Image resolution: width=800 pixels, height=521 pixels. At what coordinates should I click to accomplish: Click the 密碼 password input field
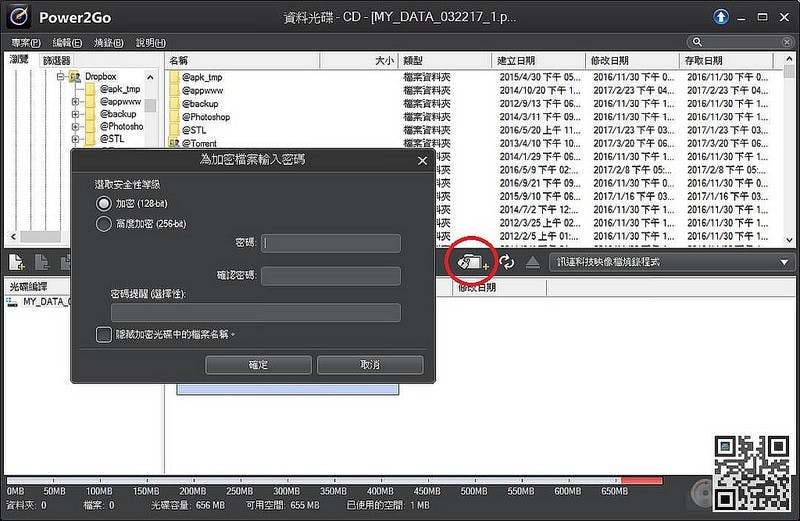(331, 243)
